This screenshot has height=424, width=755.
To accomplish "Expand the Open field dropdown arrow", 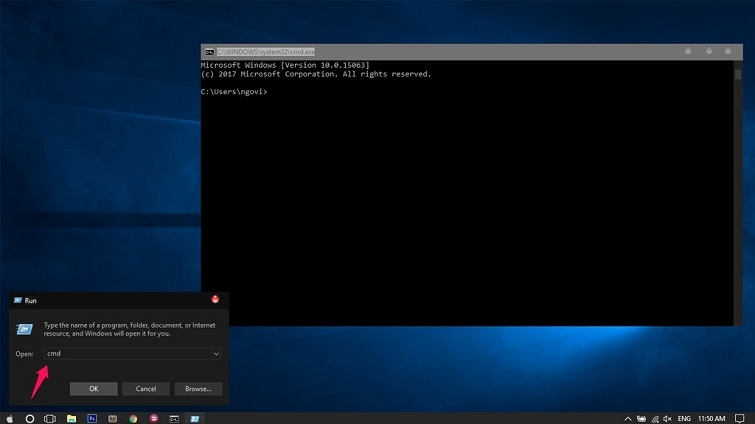I will (x=216, y=353).
